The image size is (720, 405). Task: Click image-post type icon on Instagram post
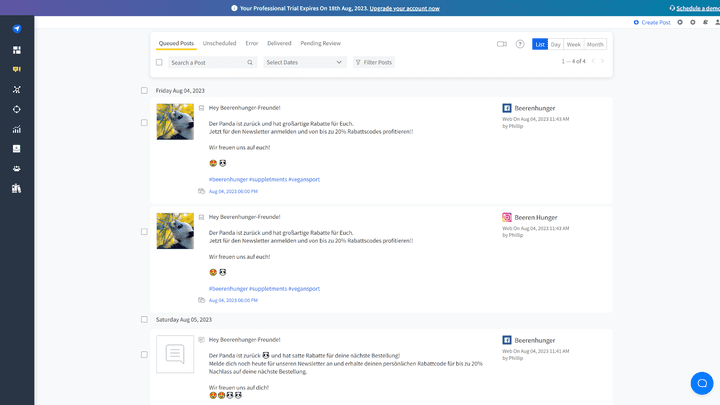click(x=202, y=217)
